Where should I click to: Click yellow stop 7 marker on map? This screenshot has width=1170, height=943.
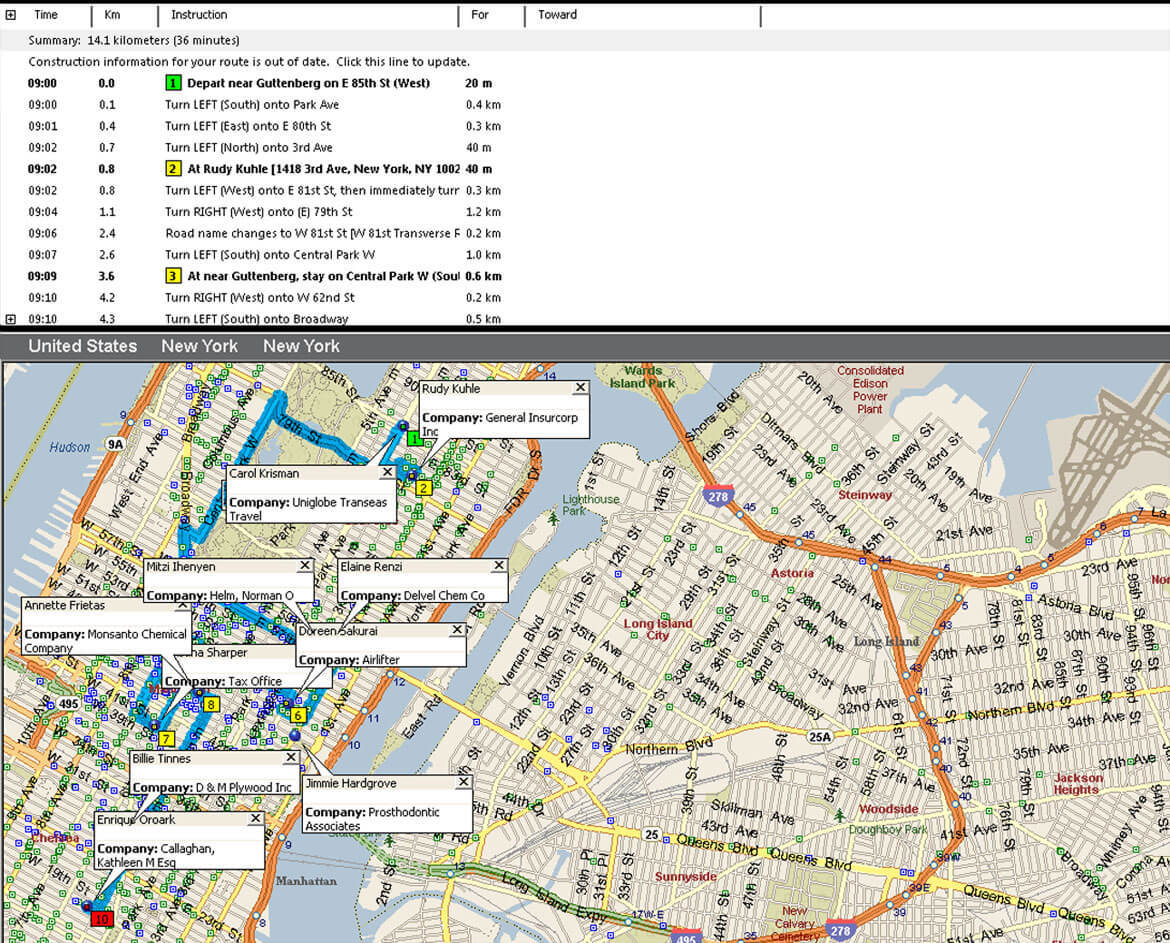point(166,739)
